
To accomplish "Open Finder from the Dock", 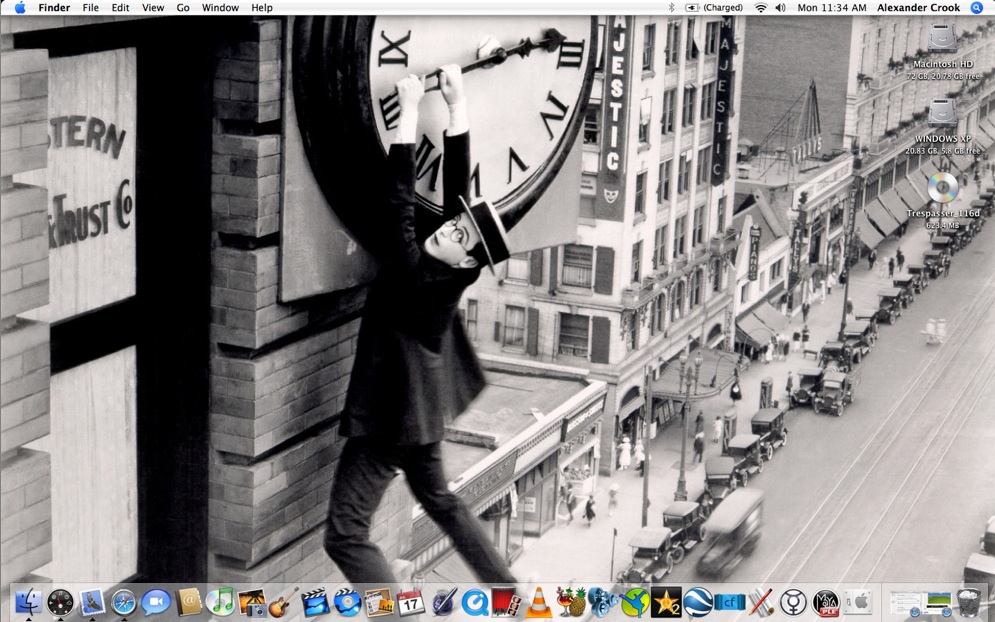I will pos(29,602).
